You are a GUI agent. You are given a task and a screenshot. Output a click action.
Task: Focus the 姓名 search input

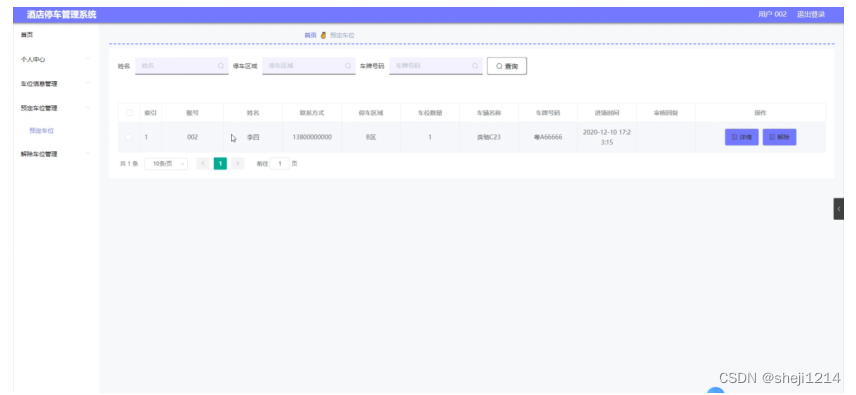(x=182, y=65)
